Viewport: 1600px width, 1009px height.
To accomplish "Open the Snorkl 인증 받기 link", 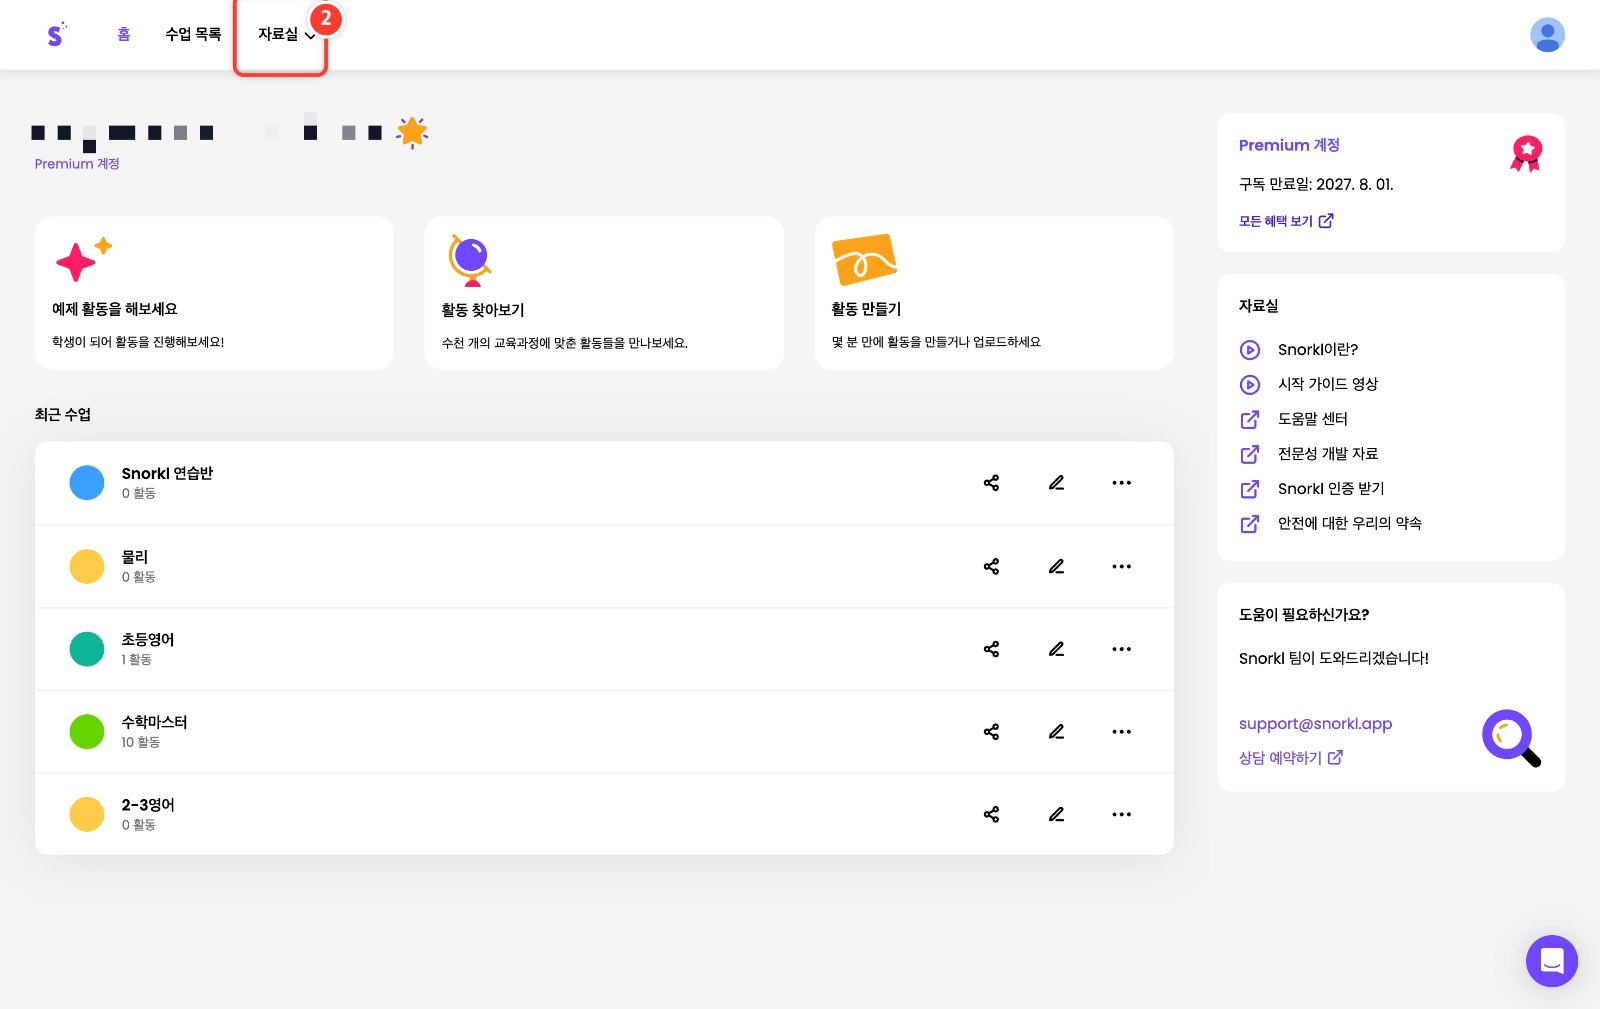I will click(x=1331, y=489).
